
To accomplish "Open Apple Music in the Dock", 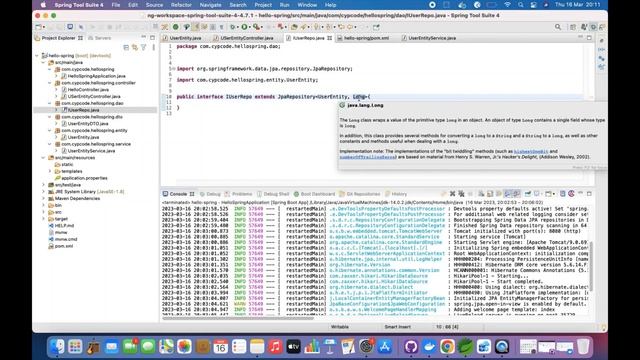I will point(275,347).
